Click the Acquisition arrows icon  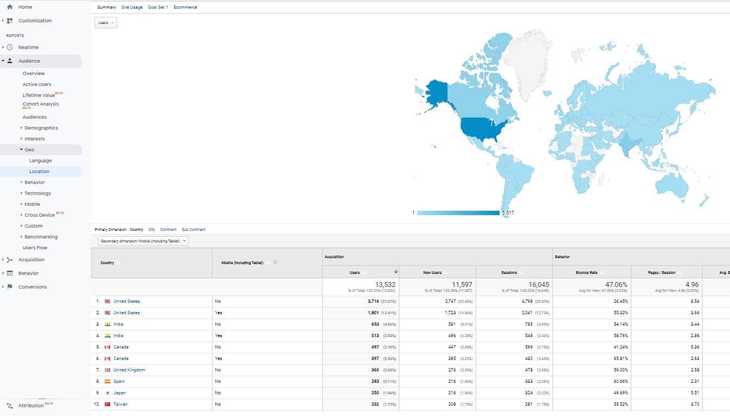pos(10,259)
